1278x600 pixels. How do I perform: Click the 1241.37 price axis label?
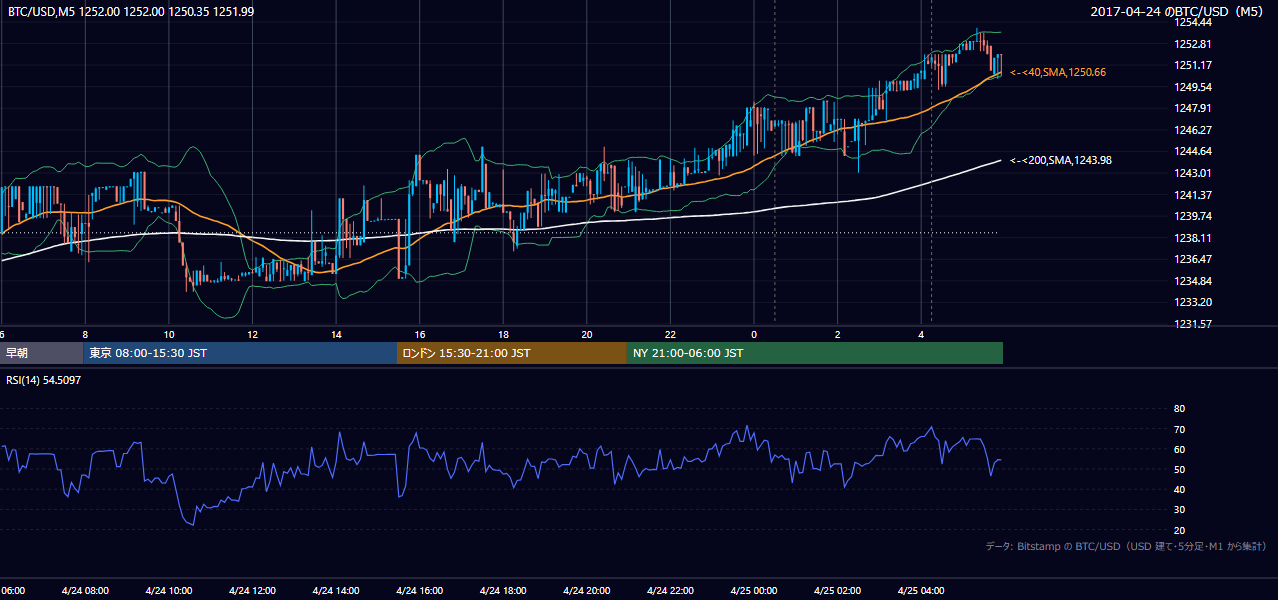[x=1193, y=195]
